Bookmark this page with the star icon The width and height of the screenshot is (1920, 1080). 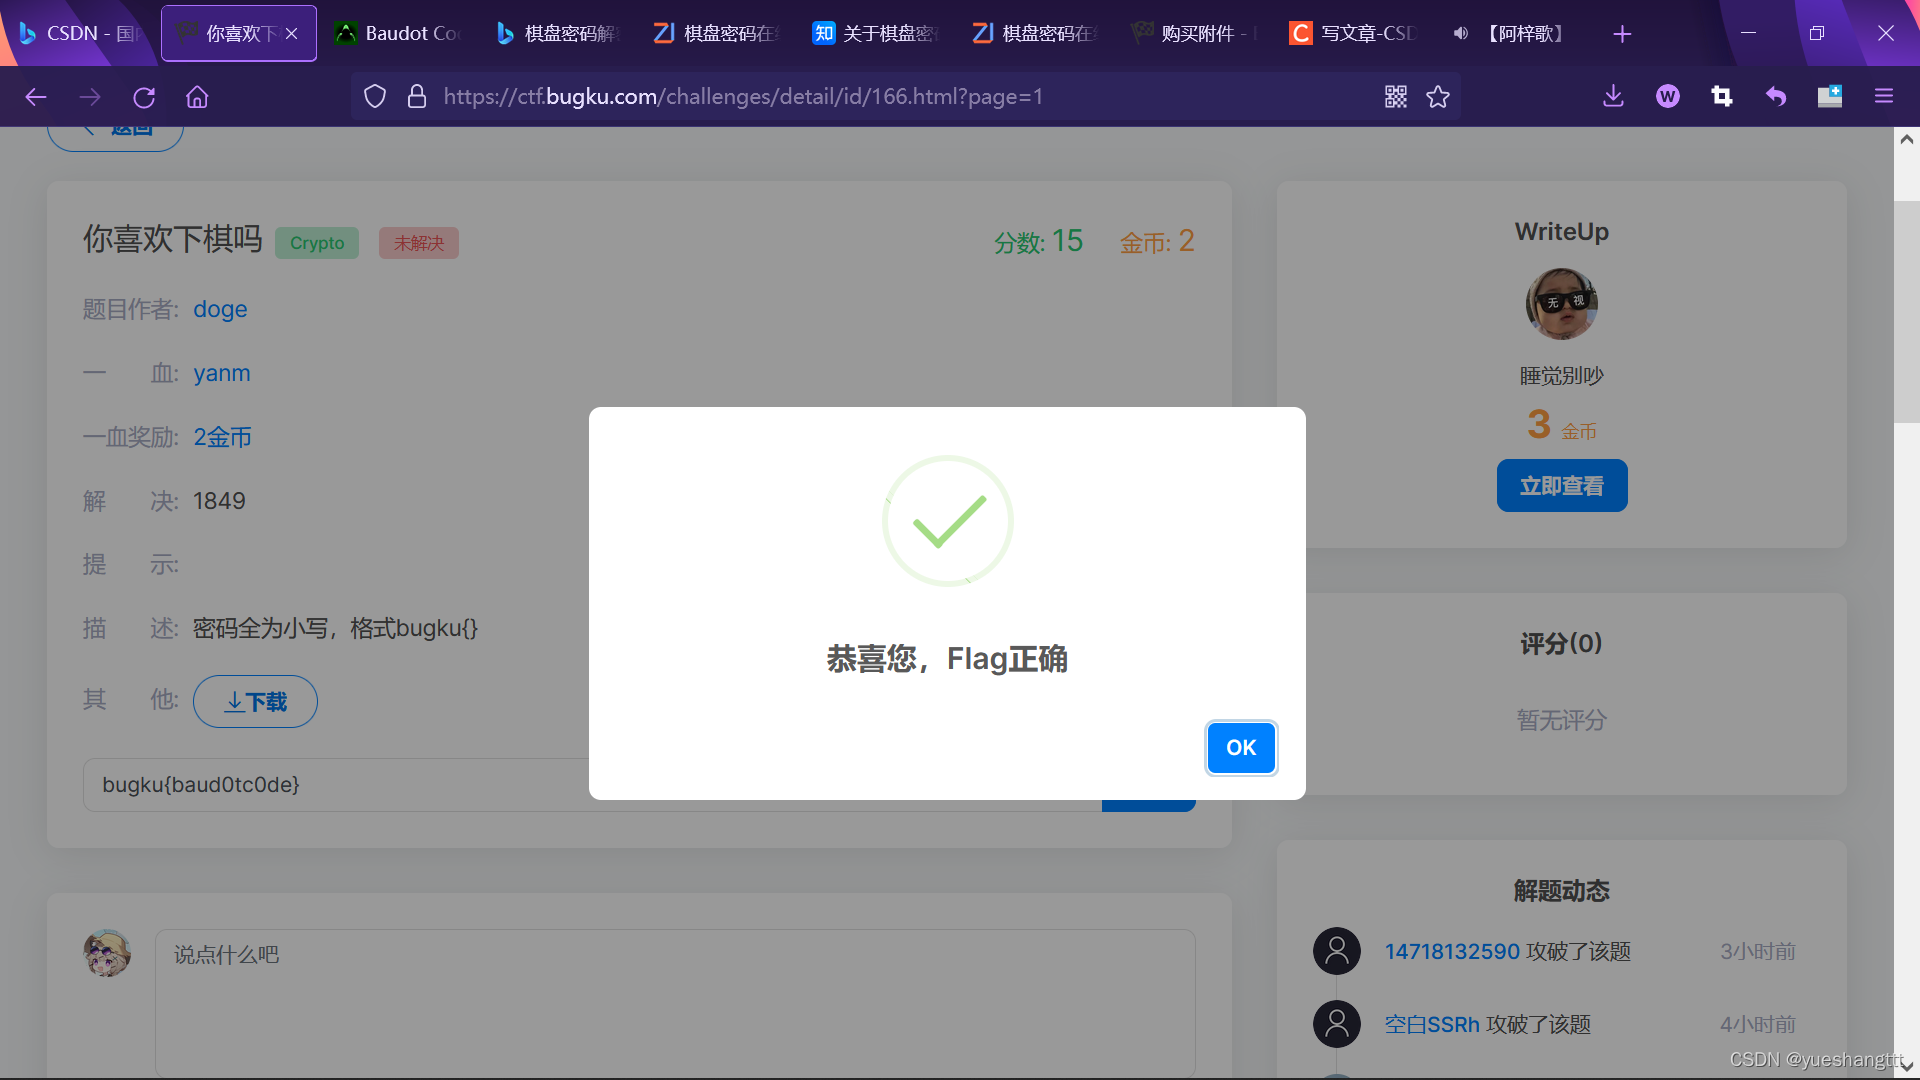pyautogui.click(x=1438, y=97)
